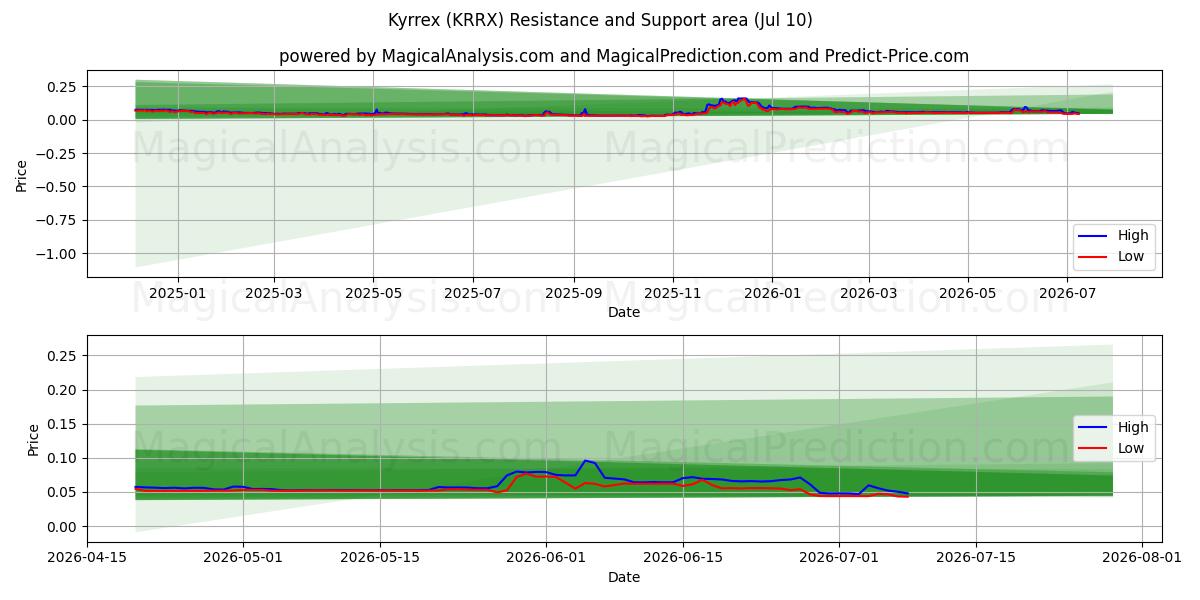
Task: Click the '2026-07-01' date tick label
Action: (x=839, y=558)
